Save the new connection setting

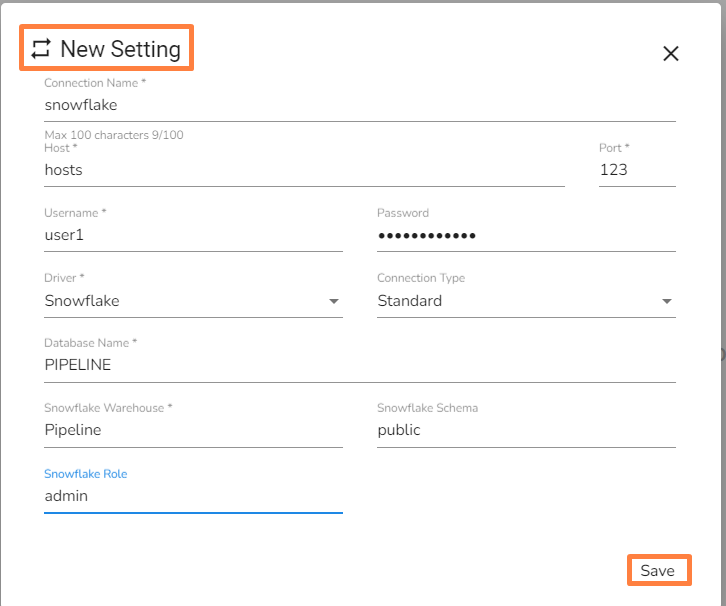[658, 570]
